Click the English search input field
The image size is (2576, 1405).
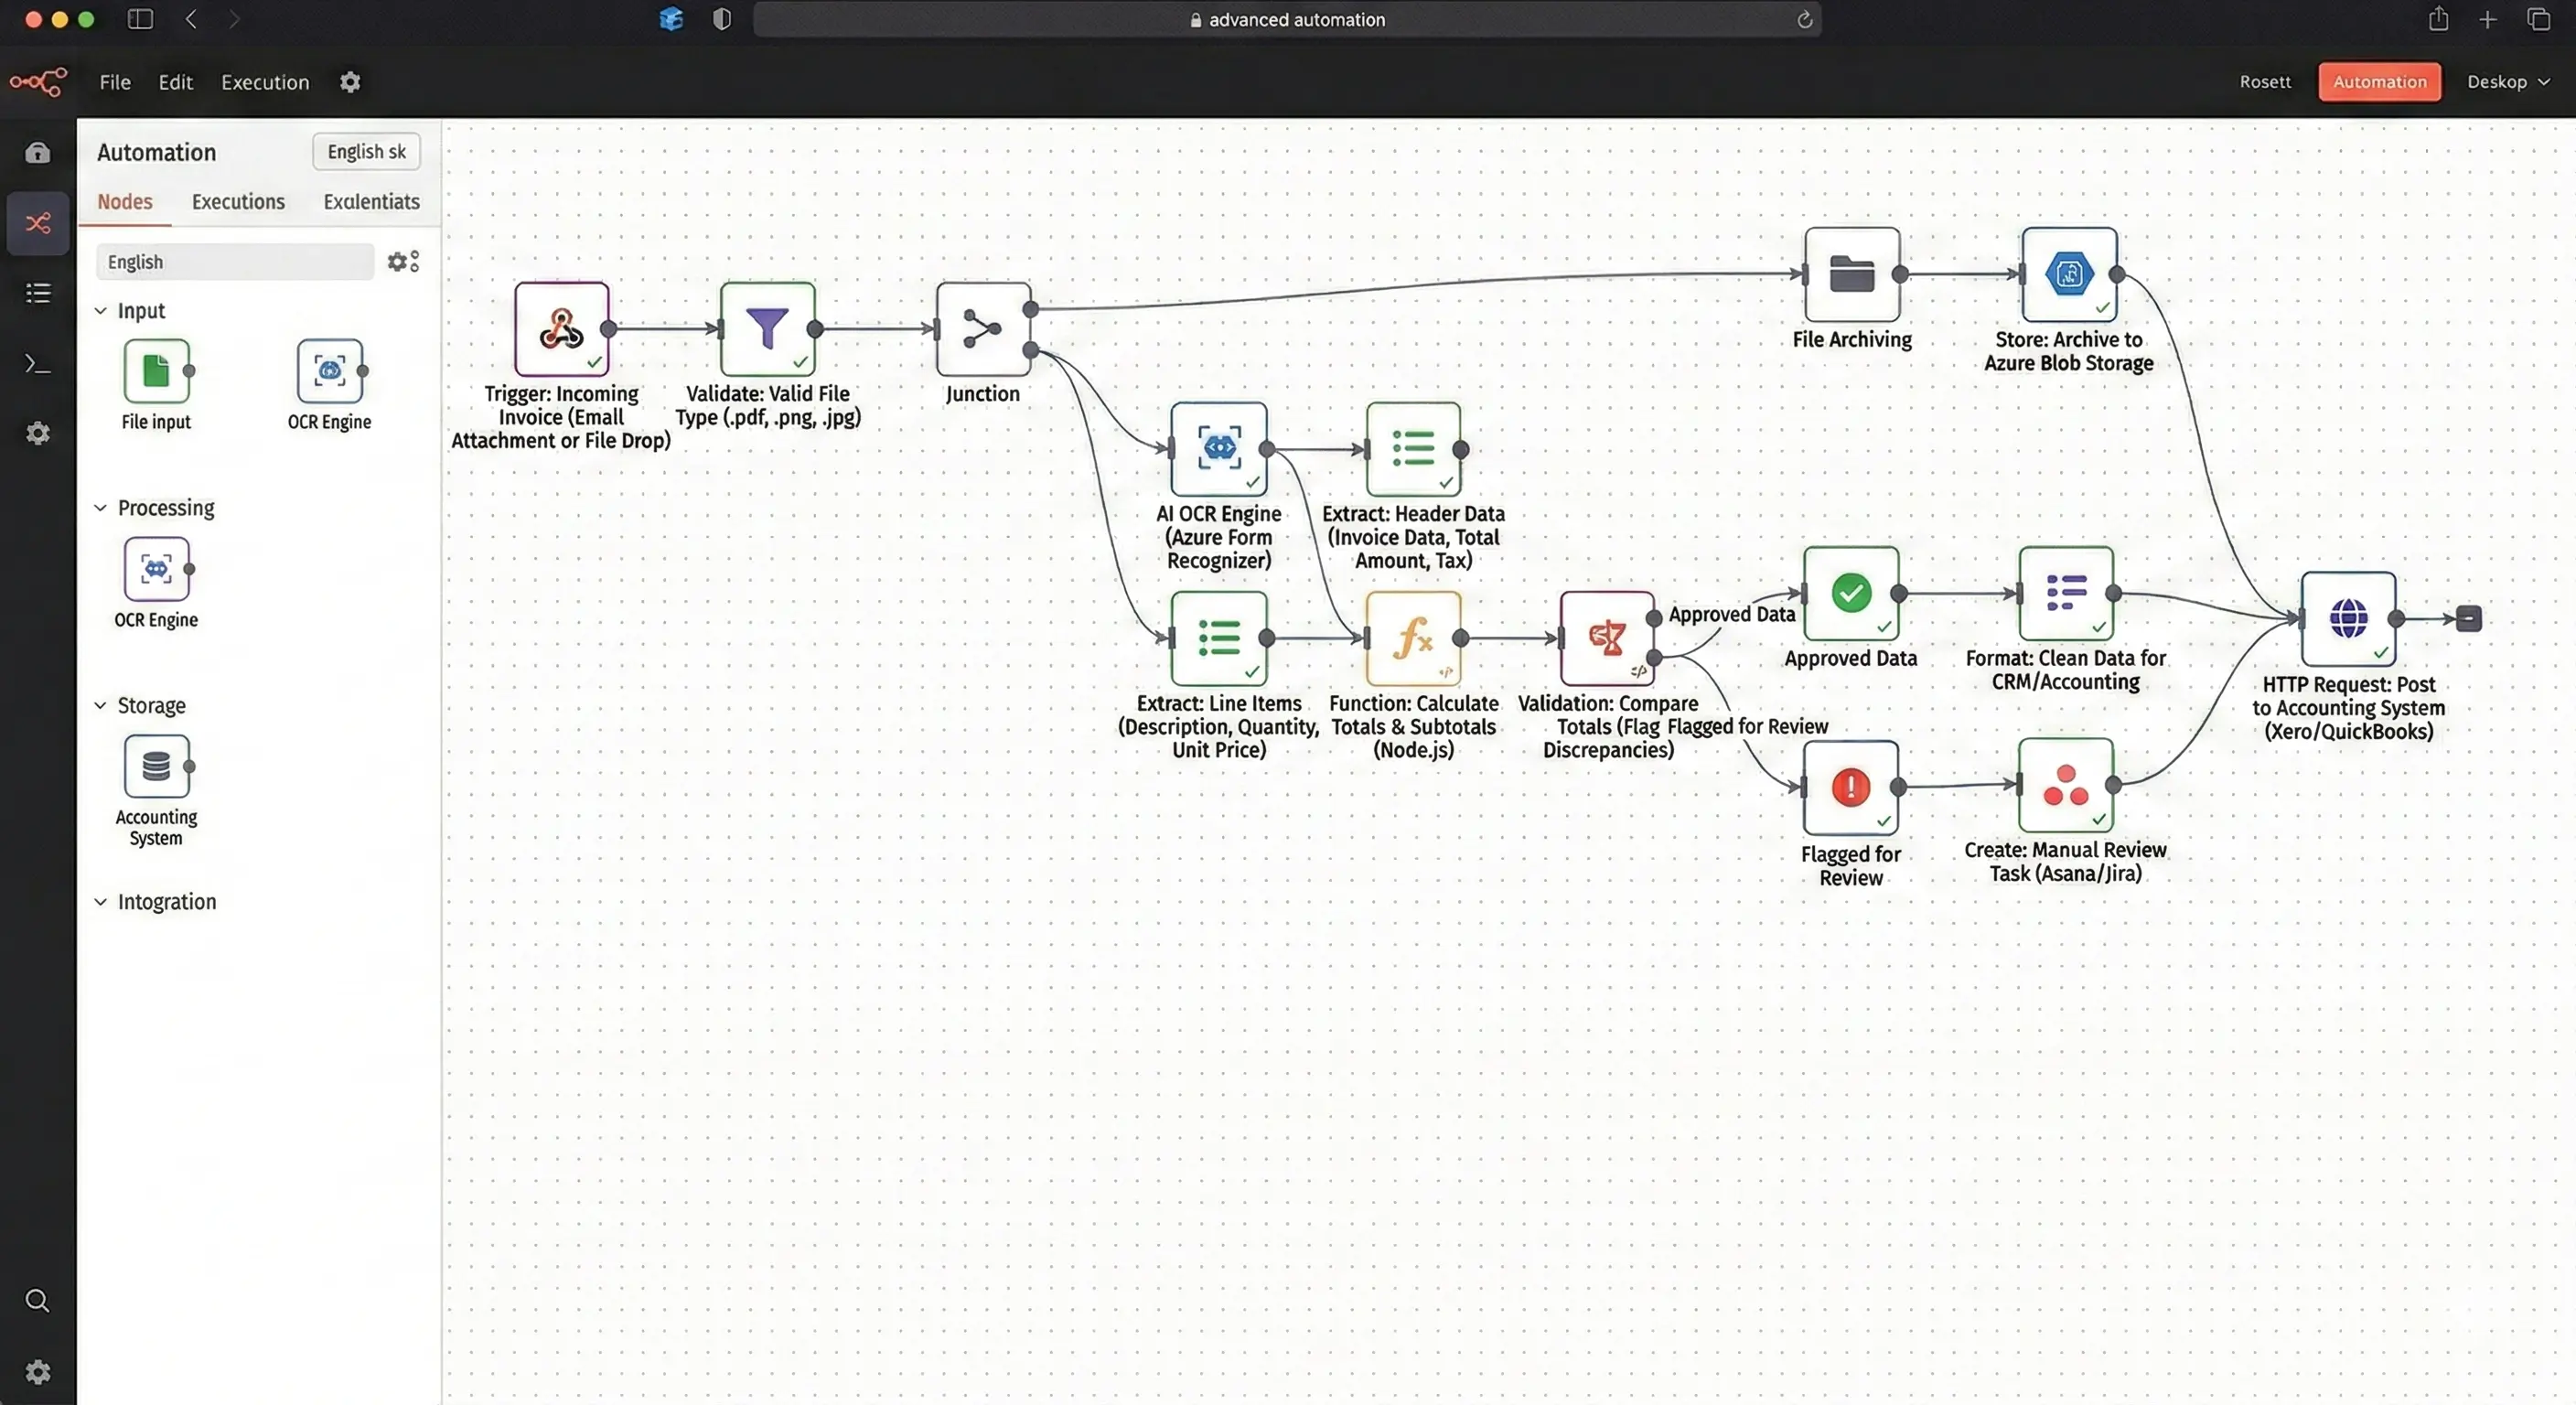click(x=235, y=262)
